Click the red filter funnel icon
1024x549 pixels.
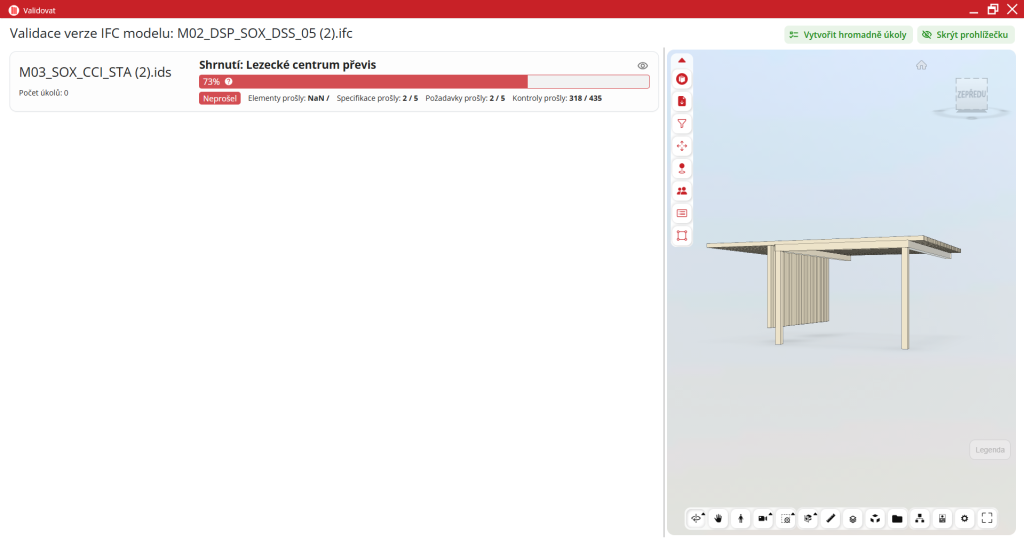(682, 123)
